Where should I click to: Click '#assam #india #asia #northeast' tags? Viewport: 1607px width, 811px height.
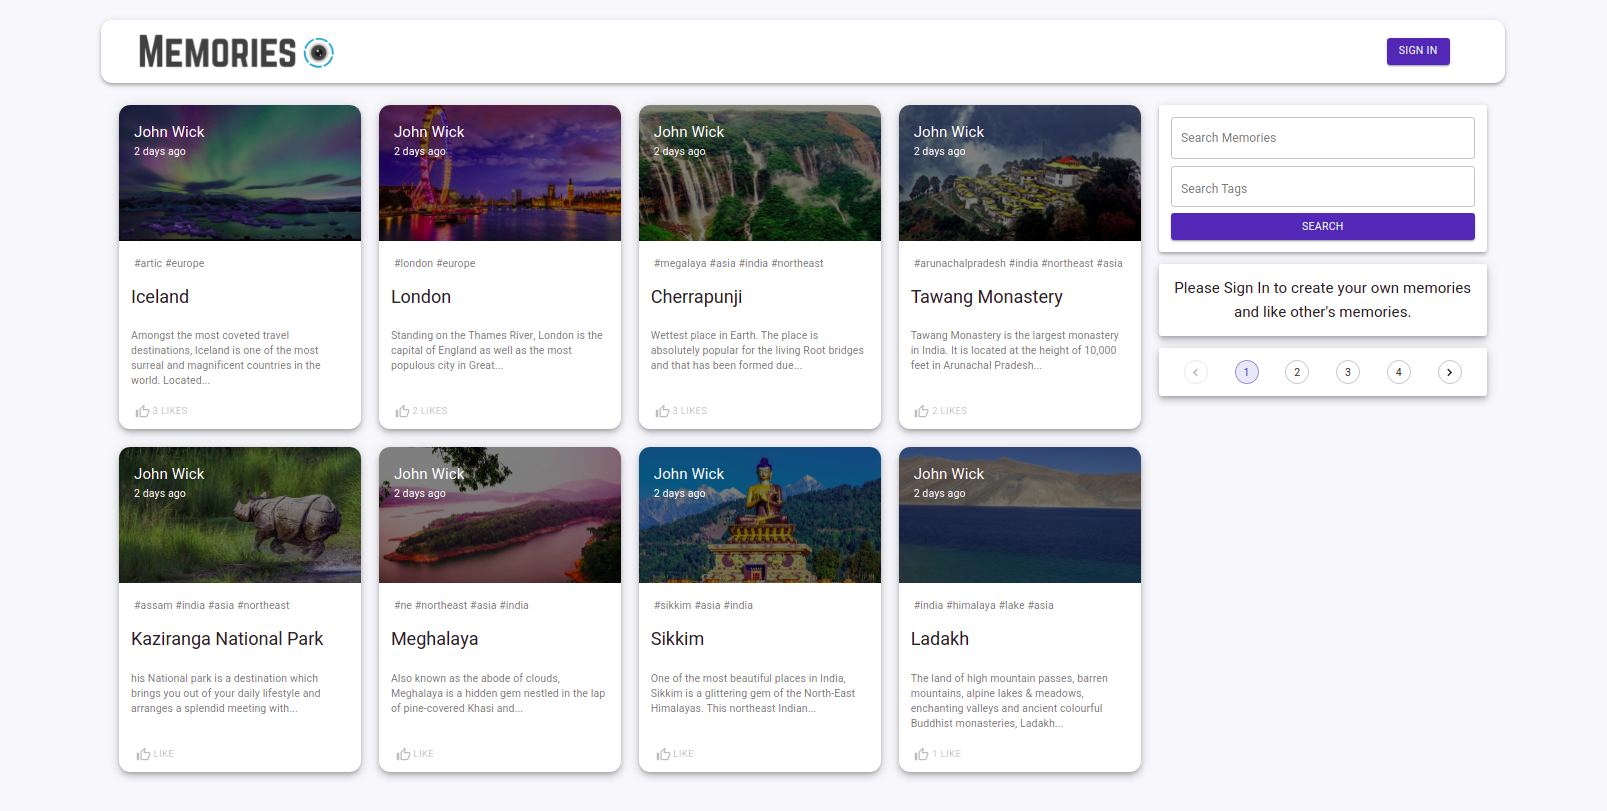point(212,606)
